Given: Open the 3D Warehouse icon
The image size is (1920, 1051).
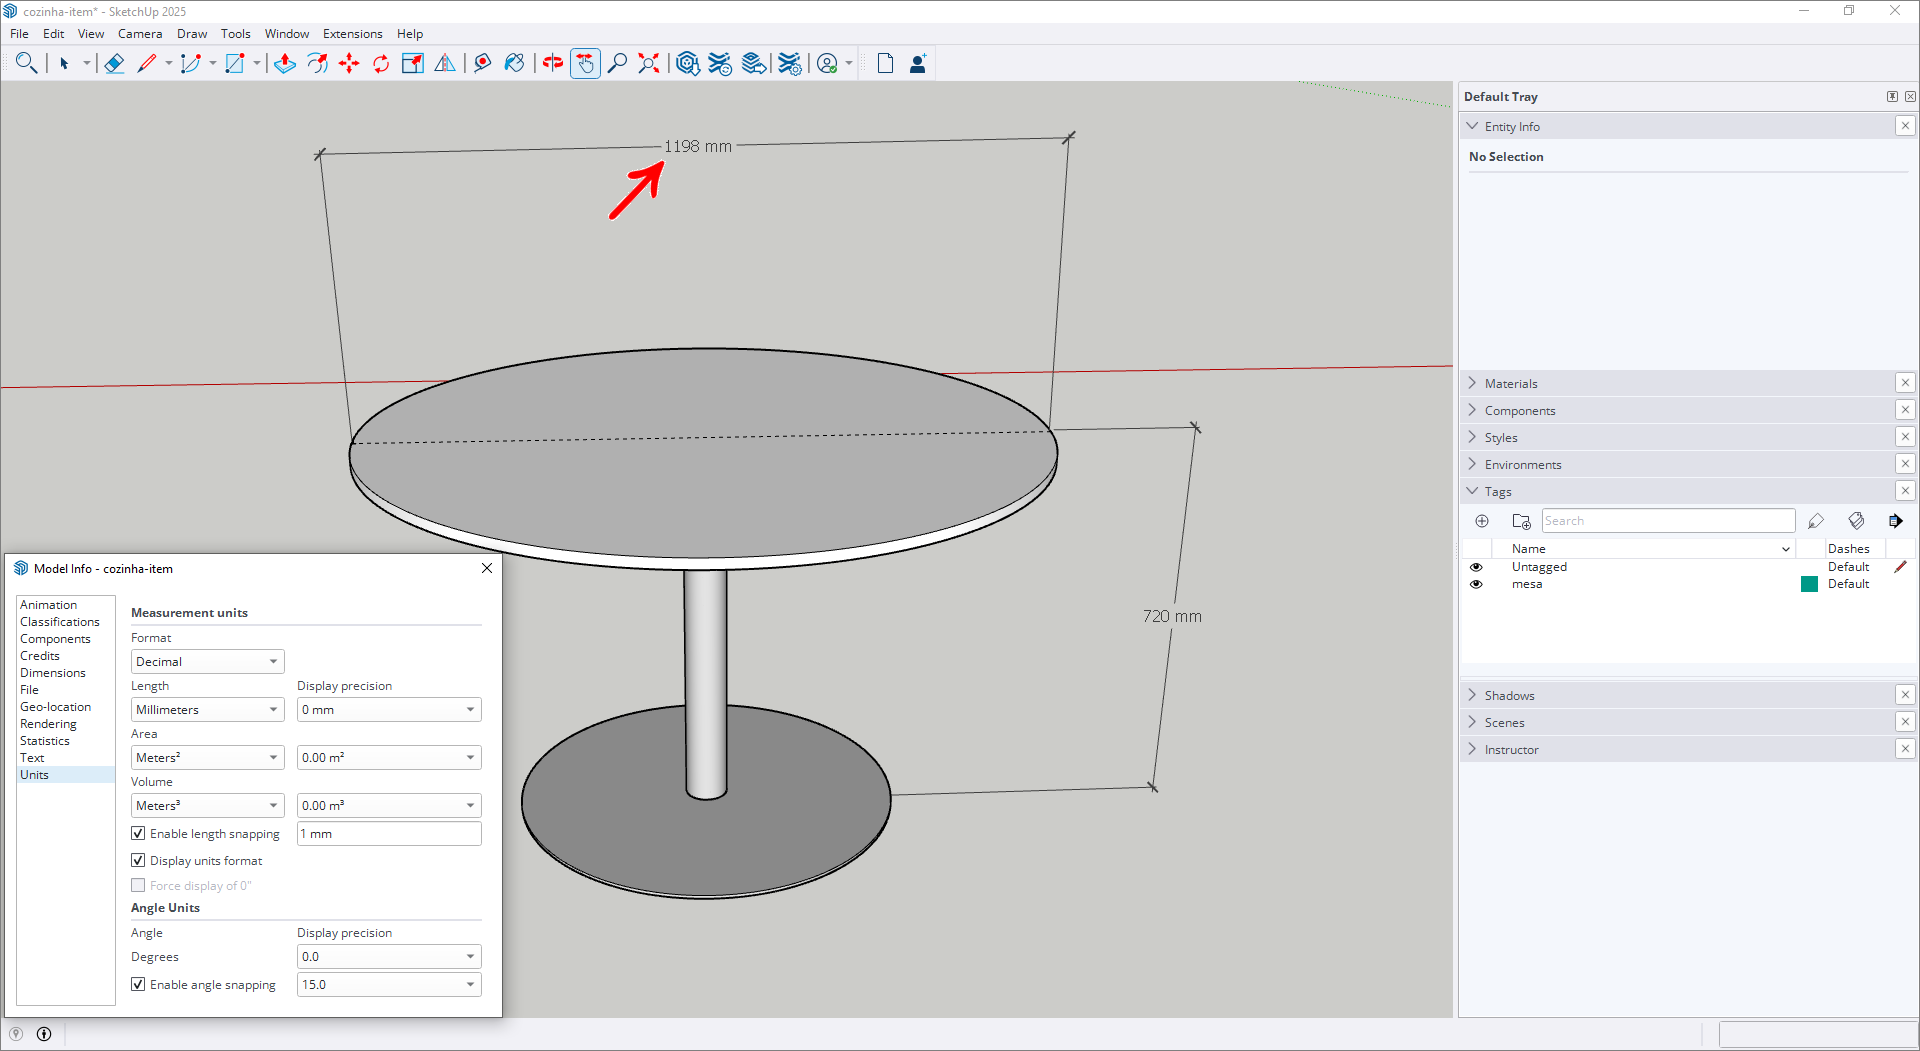Looking at the screenshot, I should pos(687,63).
